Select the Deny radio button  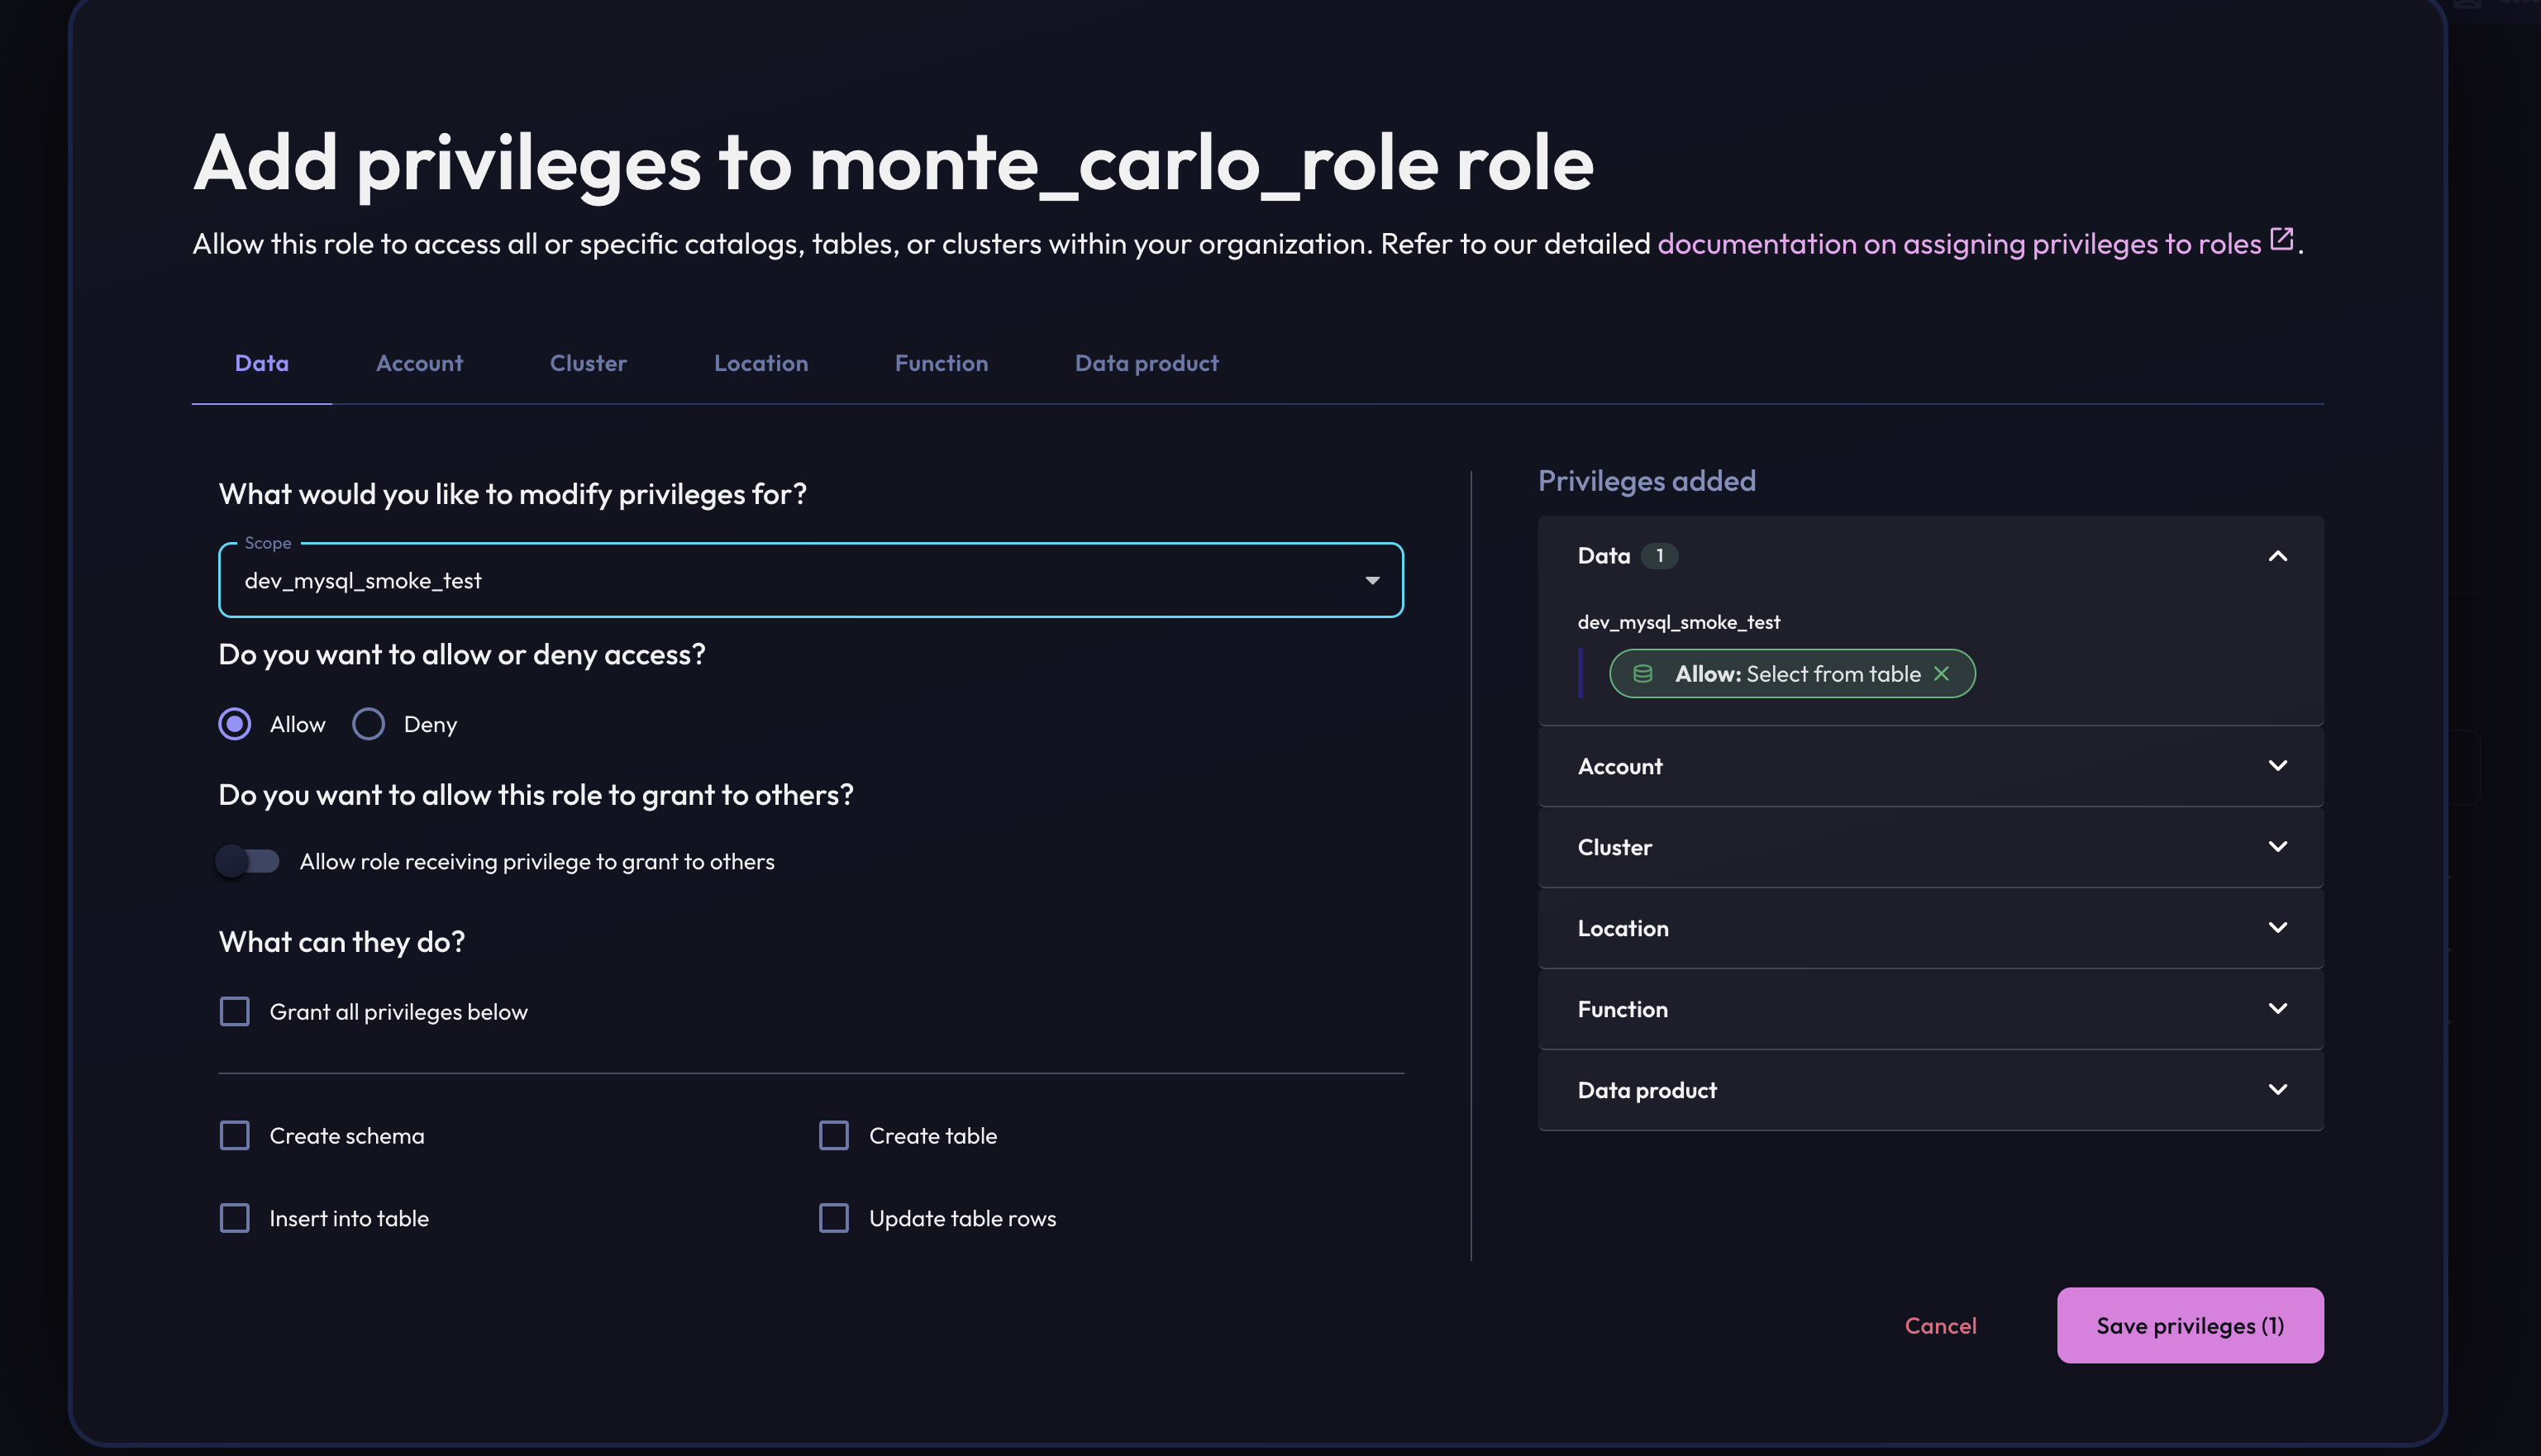(x=368, y=724)
